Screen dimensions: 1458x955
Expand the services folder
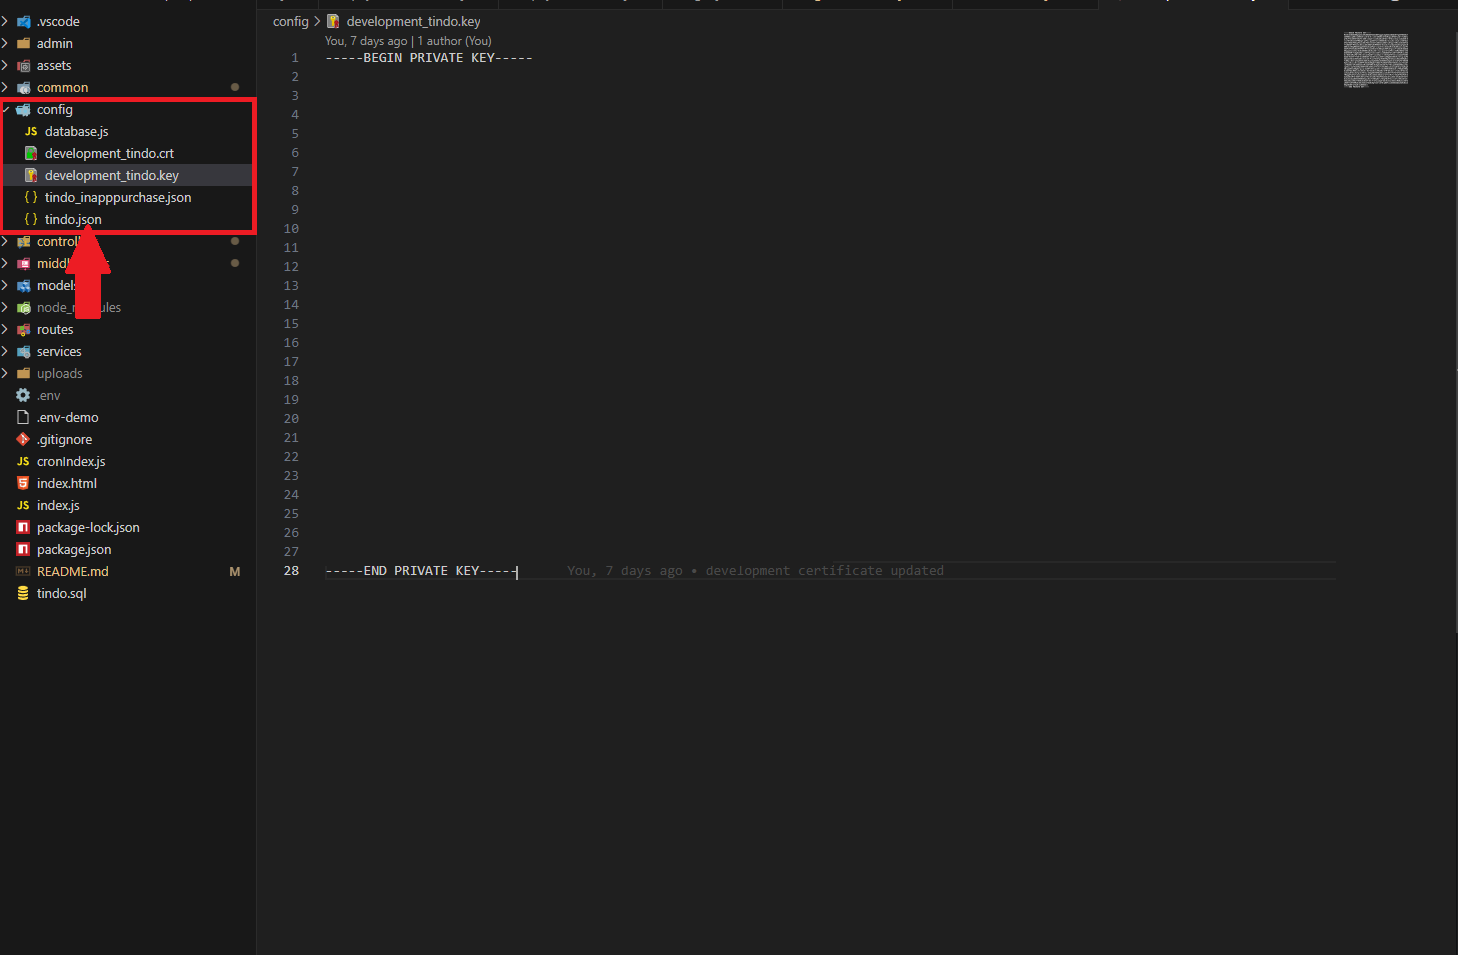[58, 352]
